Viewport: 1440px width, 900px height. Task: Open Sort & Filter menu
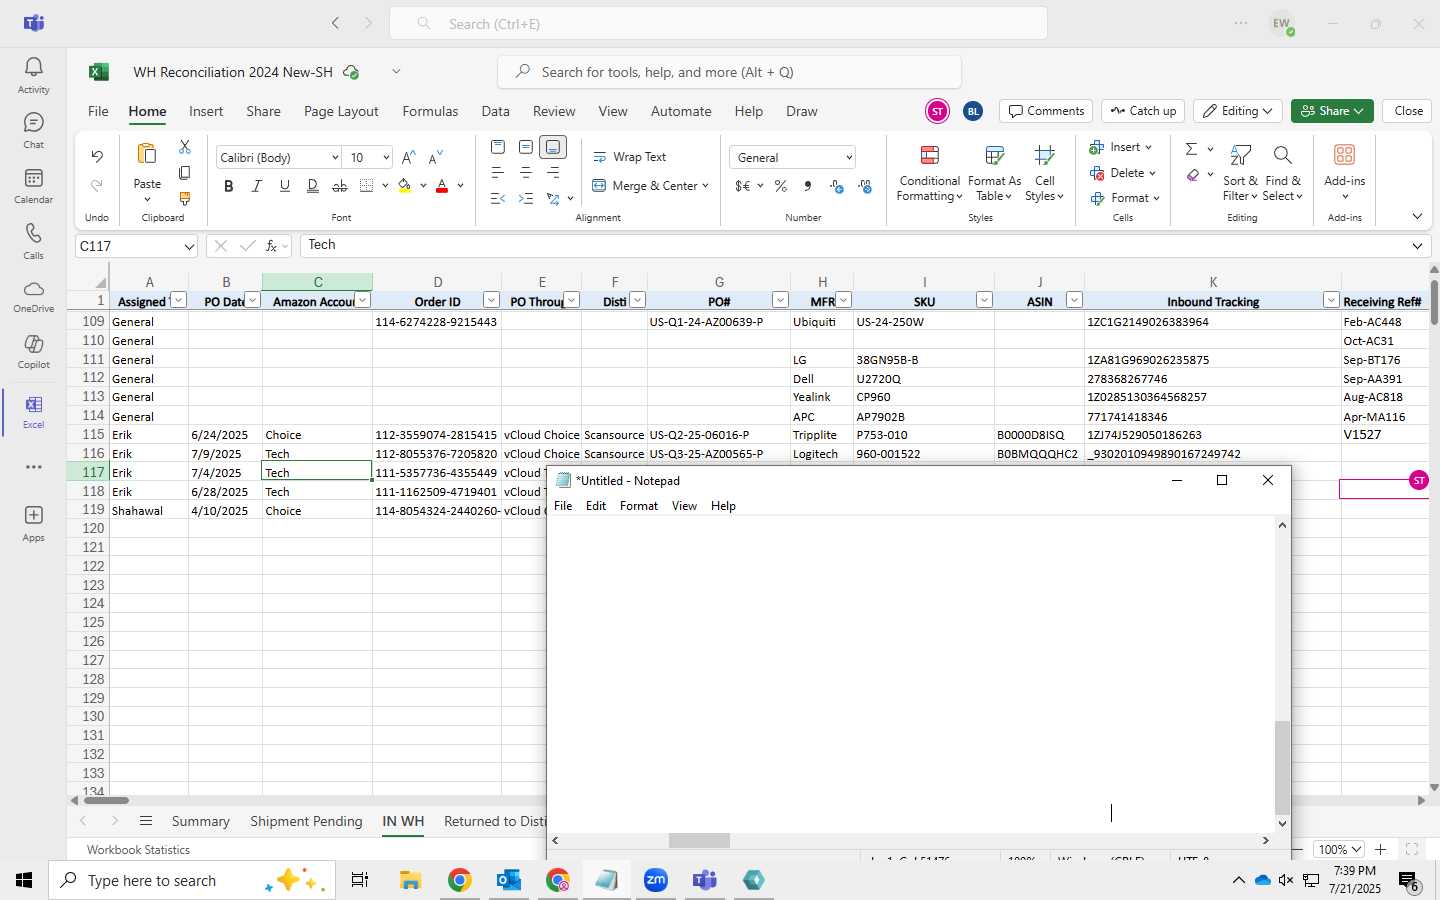tap(1240, 173)
